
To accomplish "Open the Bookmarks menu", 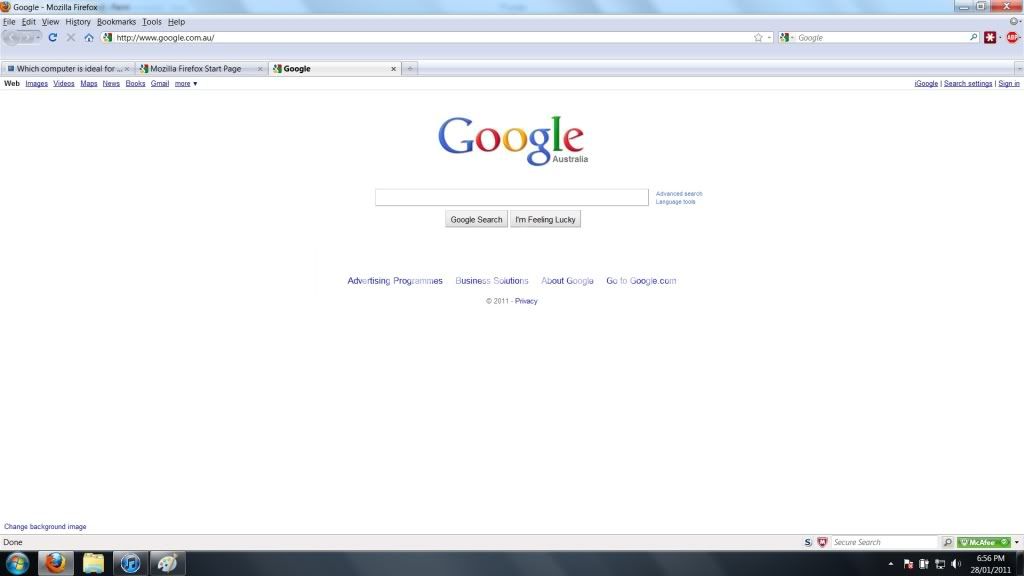I will coord(116,22).
